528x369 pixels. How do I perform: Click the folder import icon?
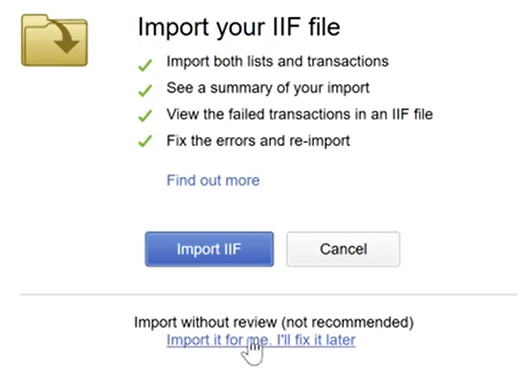tap(55, 40)
